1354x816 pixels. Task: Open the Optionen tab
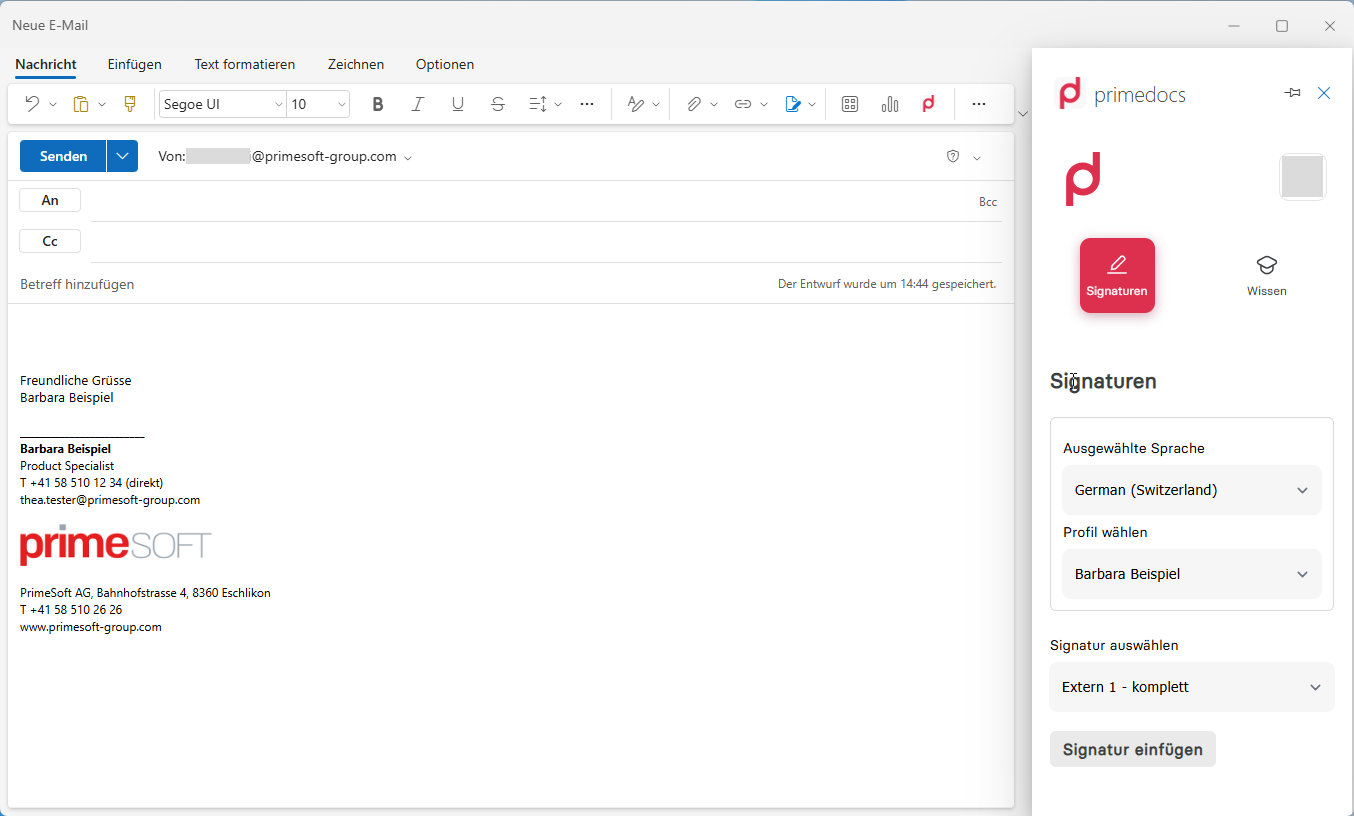coord(445,64)
